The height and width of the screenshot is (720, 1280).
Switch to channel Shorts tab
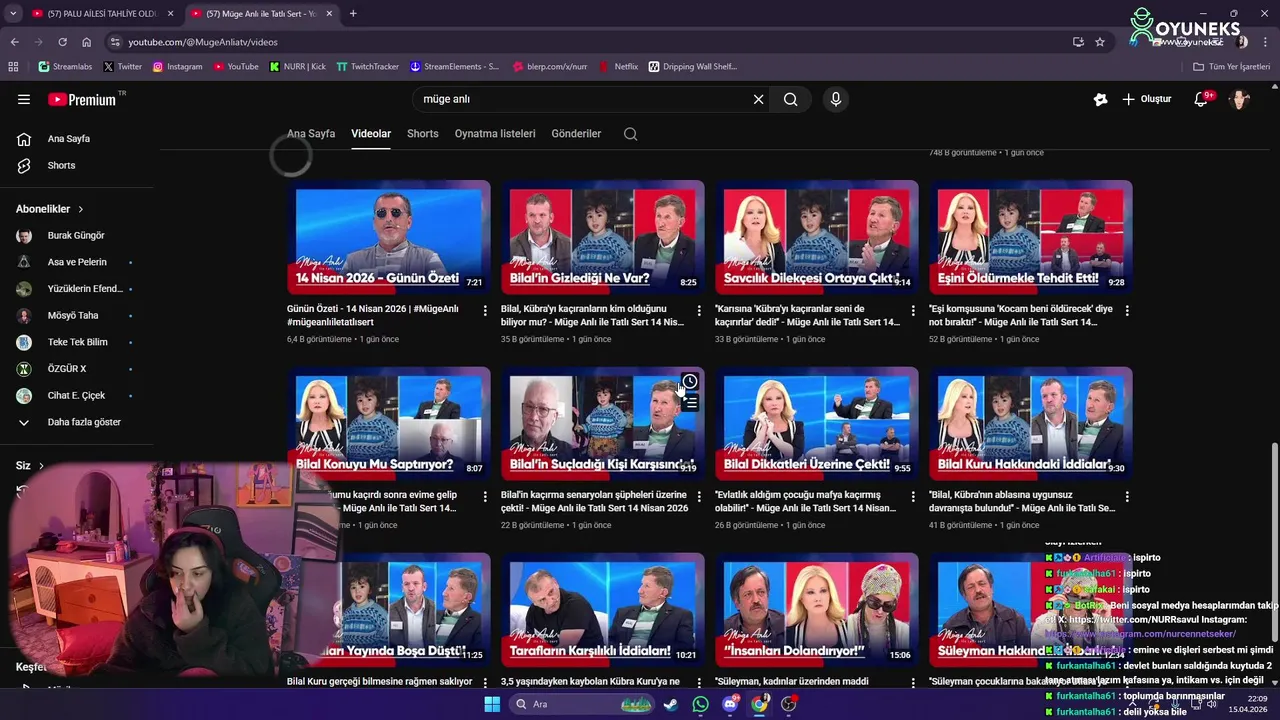pyautogui.click(x=422, y=133)
